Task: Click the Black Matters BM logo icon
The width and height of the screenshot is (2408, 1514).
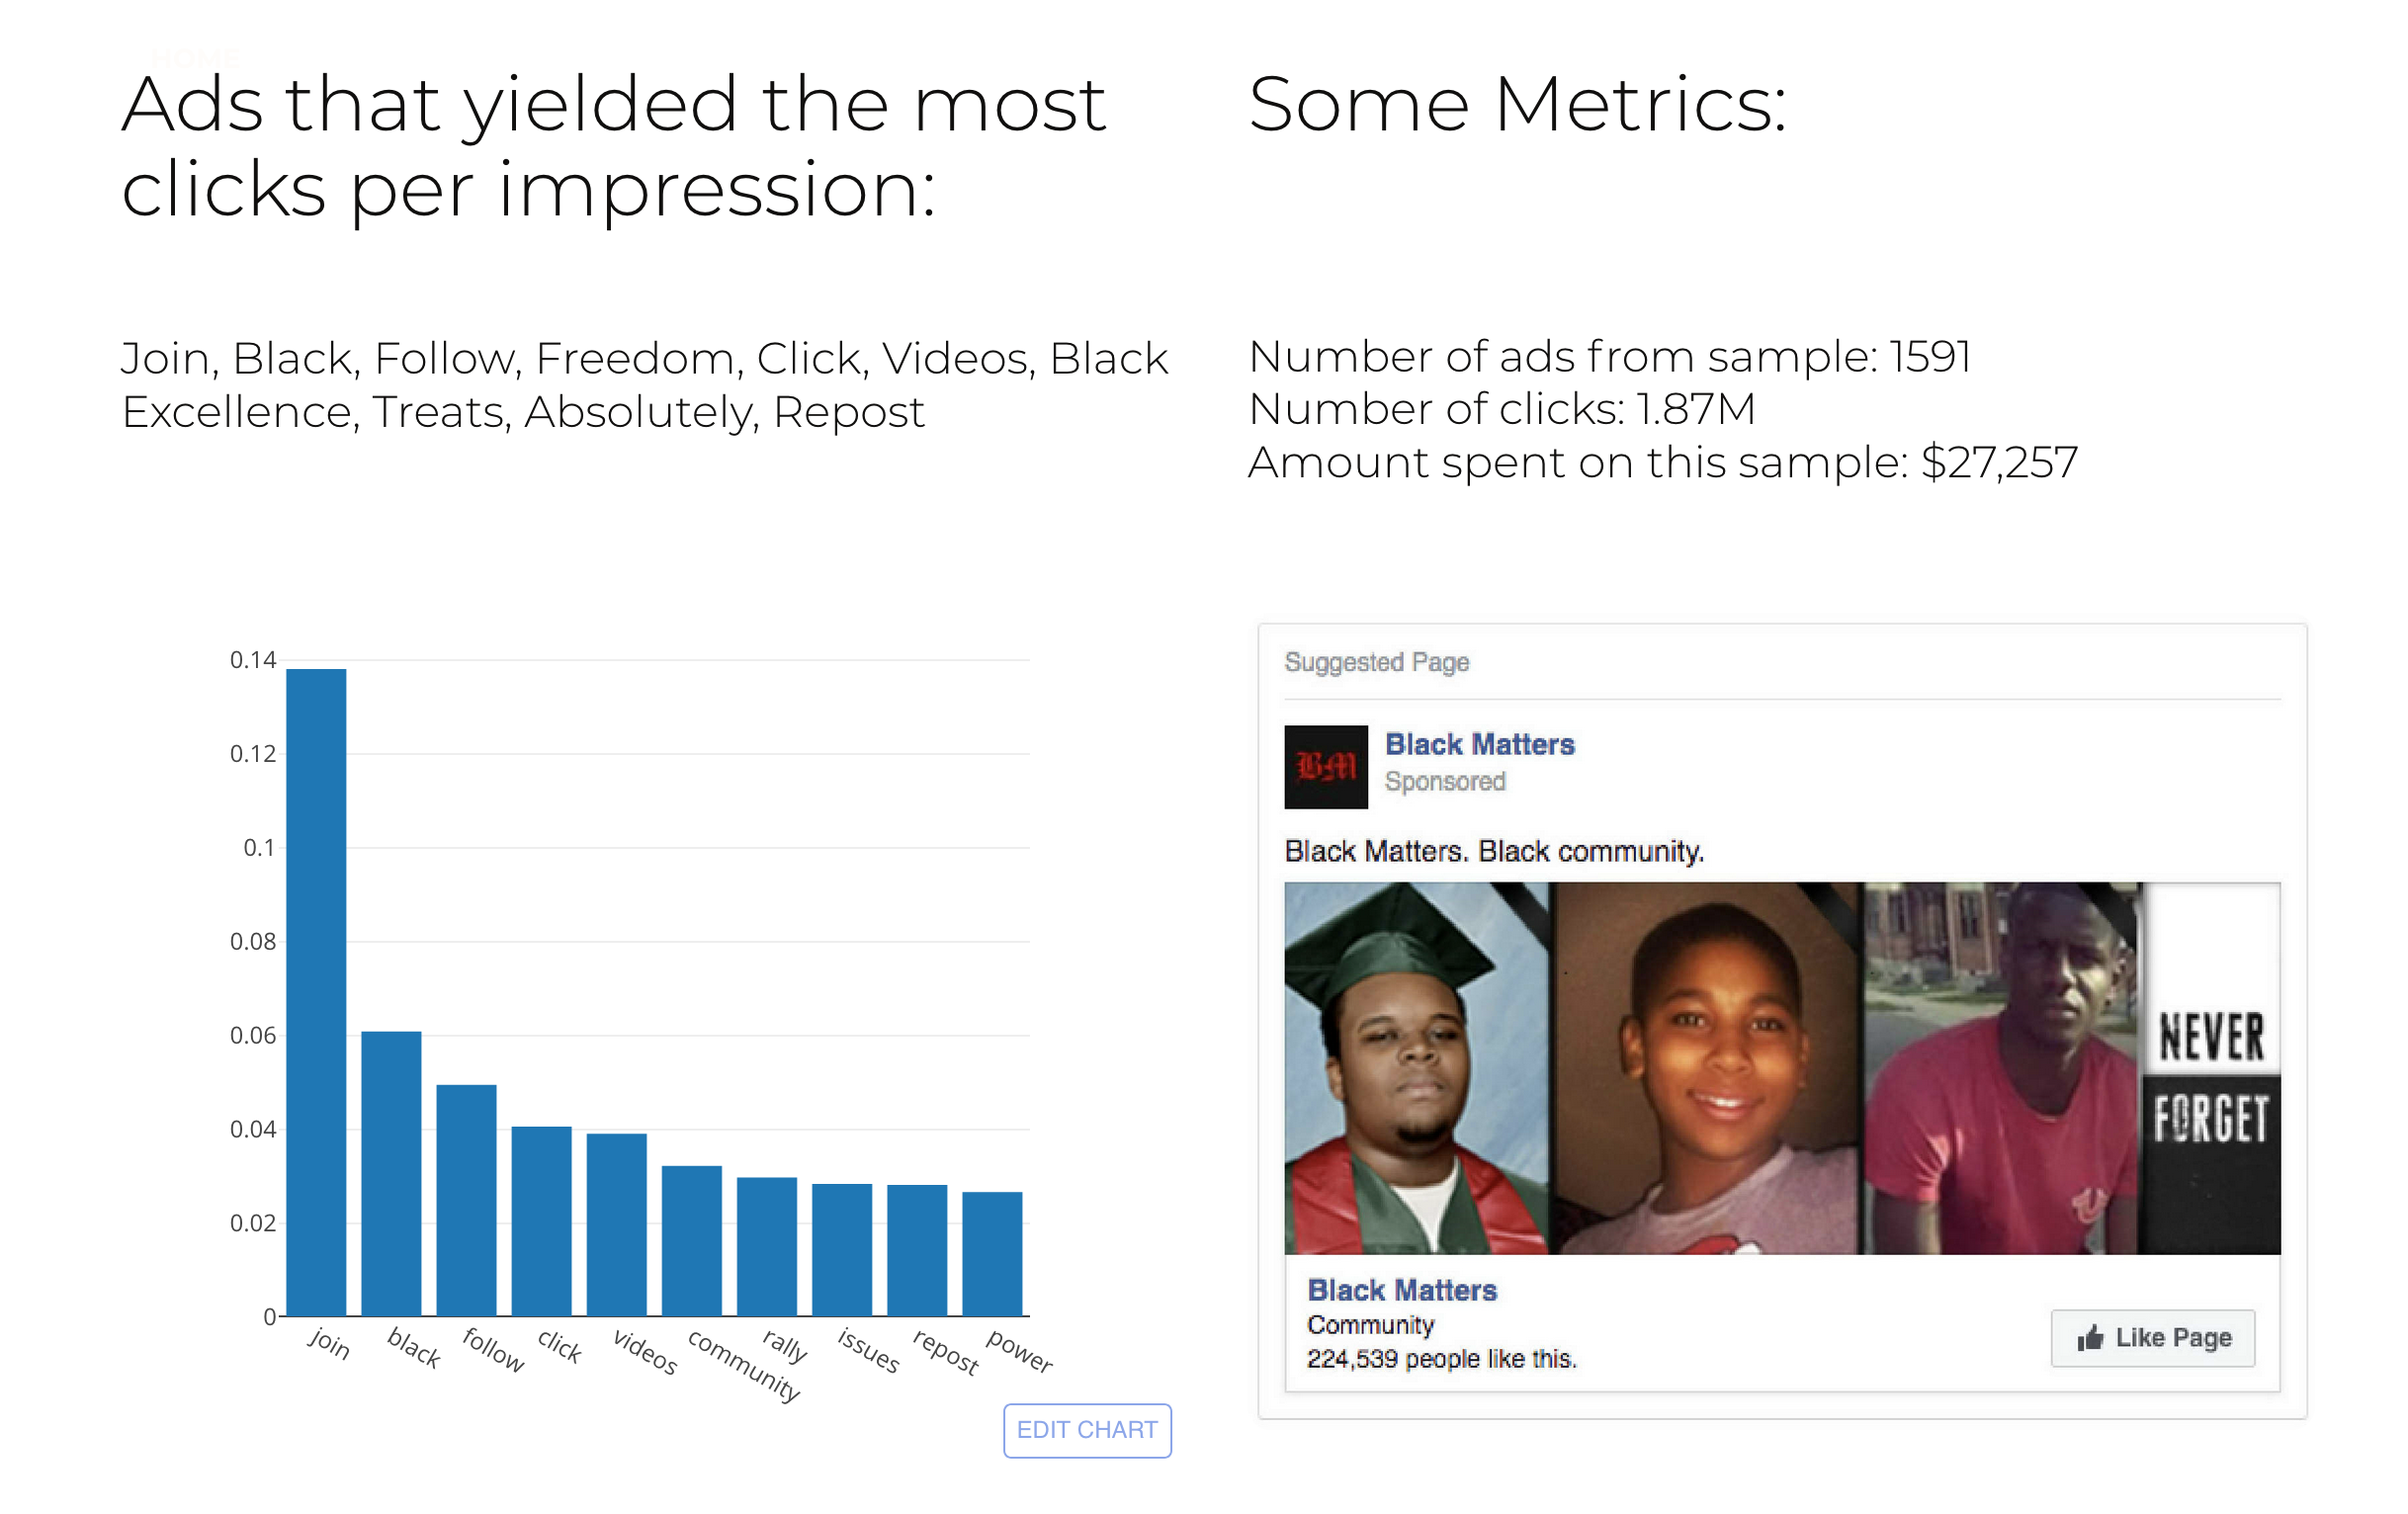Action: coord(1325,766)
